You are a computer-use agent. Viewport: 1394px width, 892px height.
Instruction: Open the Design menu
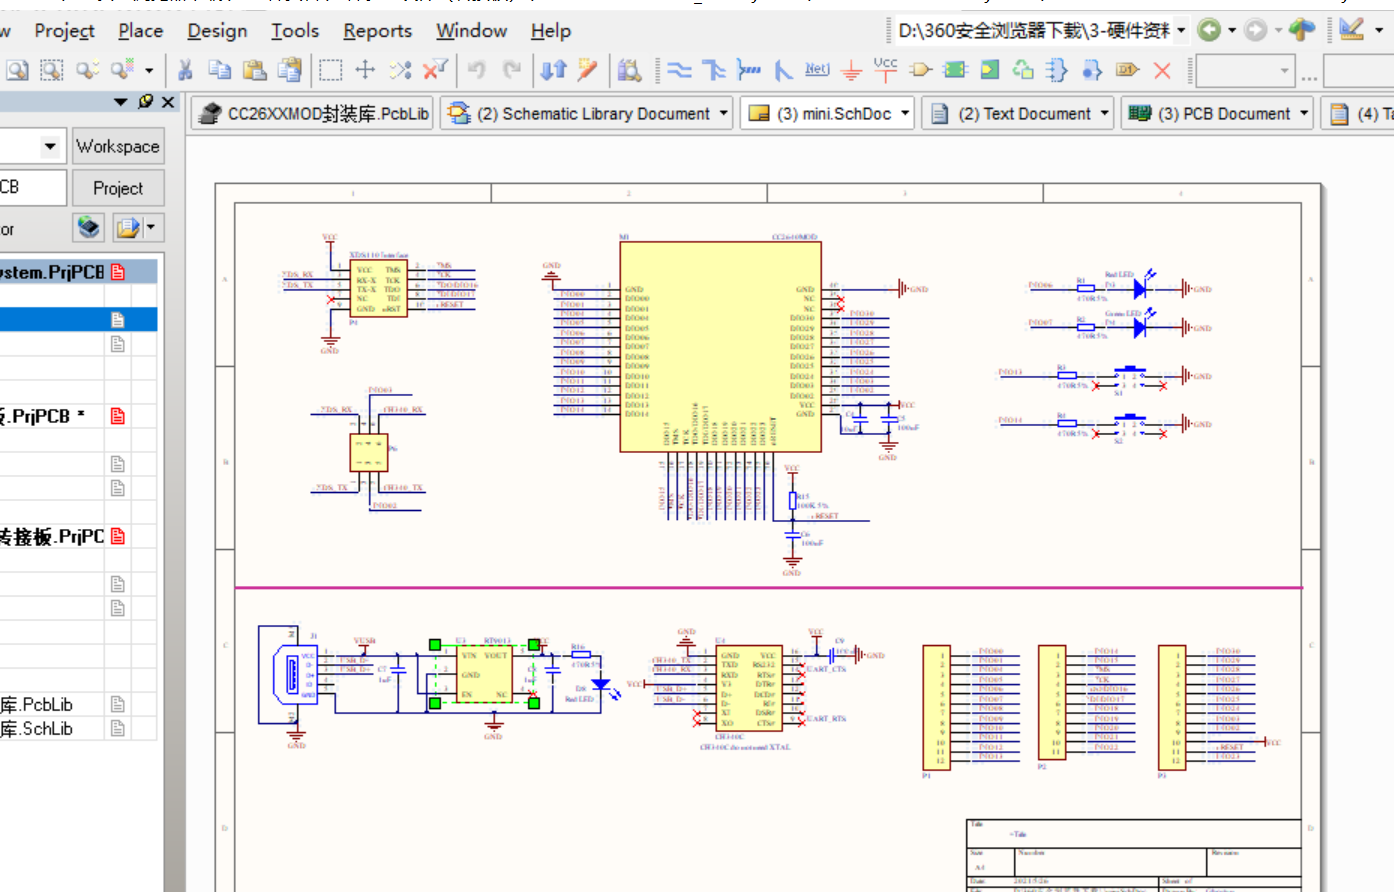click(x=217, y=31)
